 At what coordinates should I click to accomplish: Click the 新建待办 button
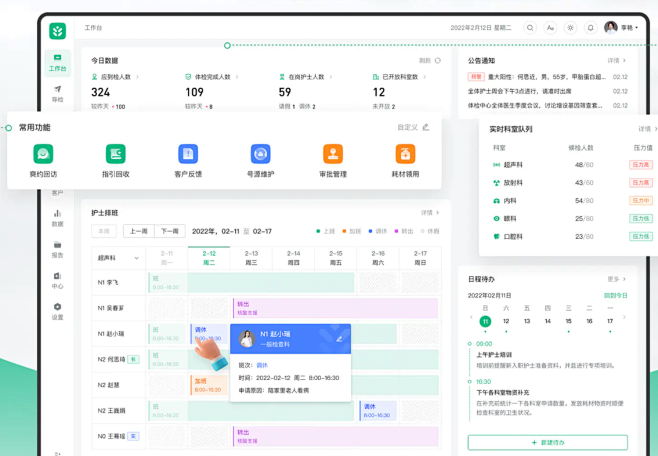547,442
